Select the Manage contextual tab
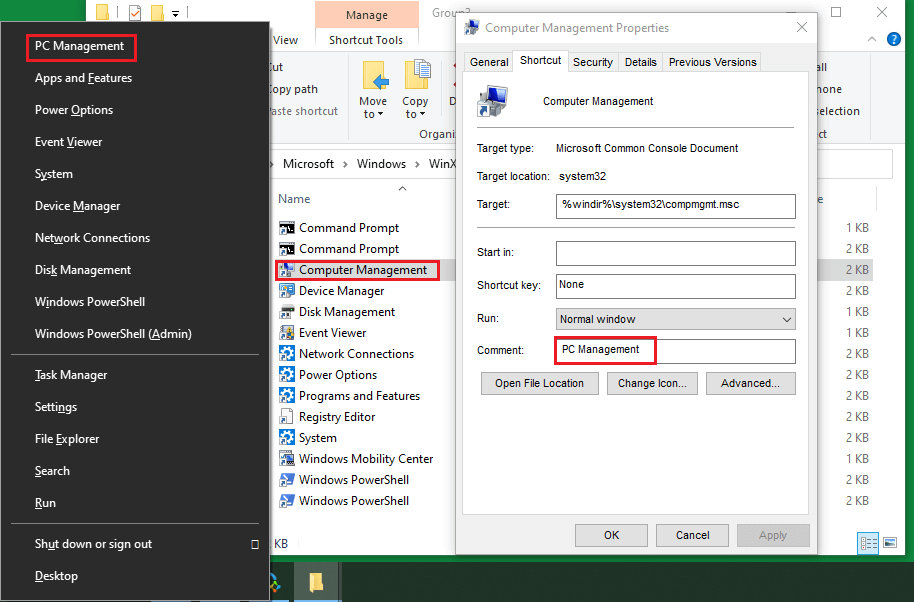 coord(367,15)
